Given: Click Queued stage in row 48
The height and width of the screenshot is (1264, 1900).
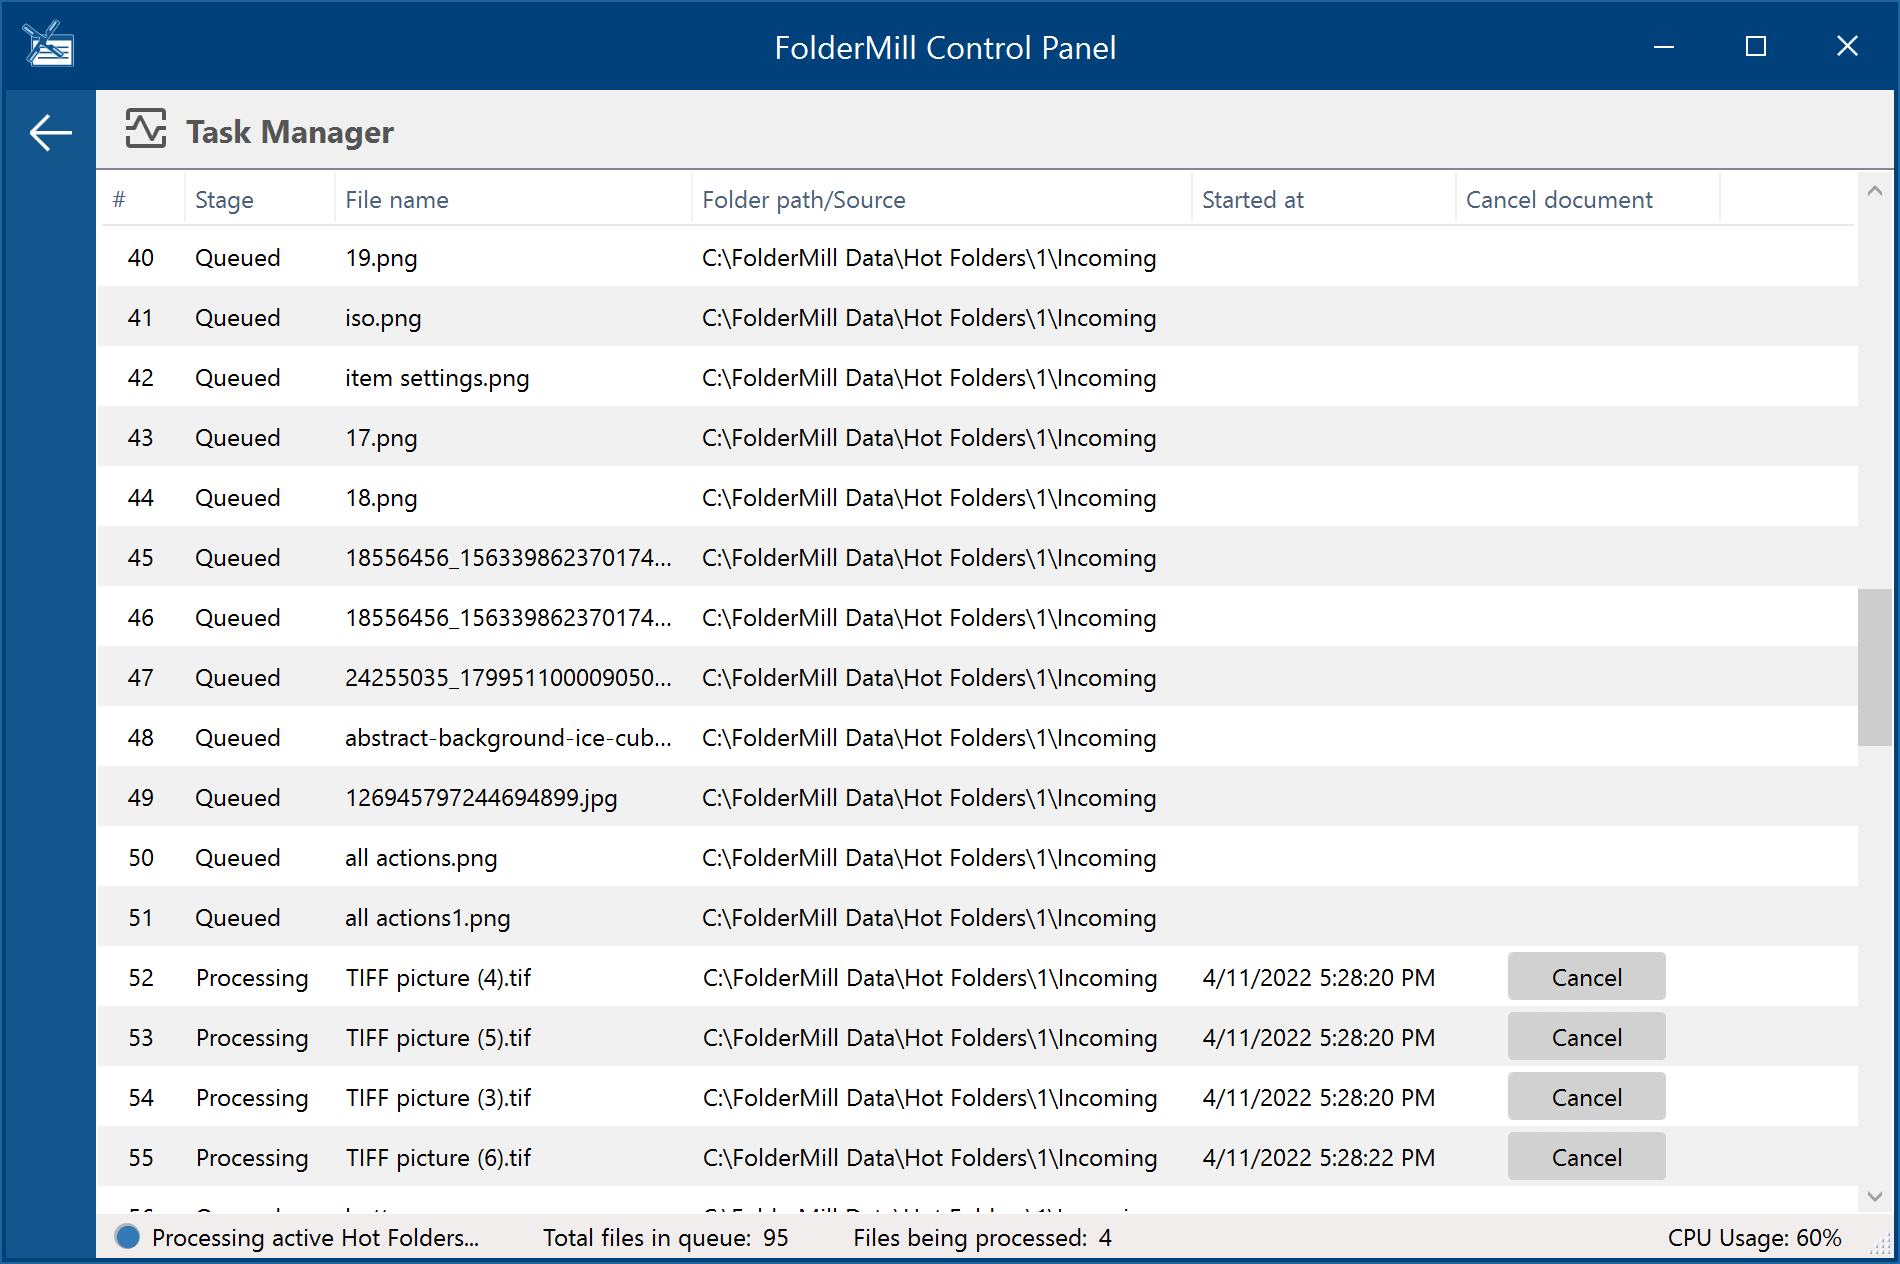Looking at the screenshot, I should coord(237,737).
